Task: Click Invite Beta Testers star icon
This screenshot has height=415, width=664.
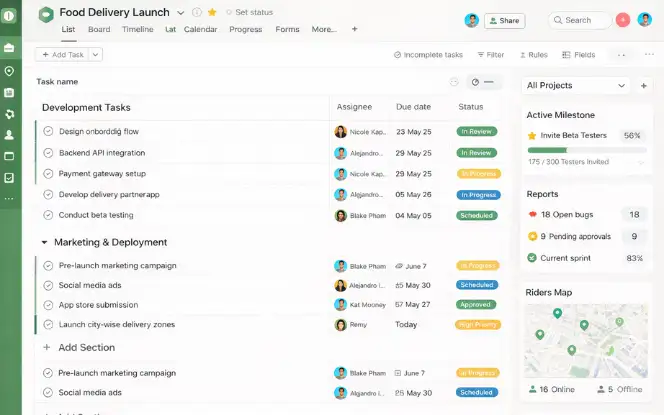Action: pyautogui.click(x=532, y=136)
